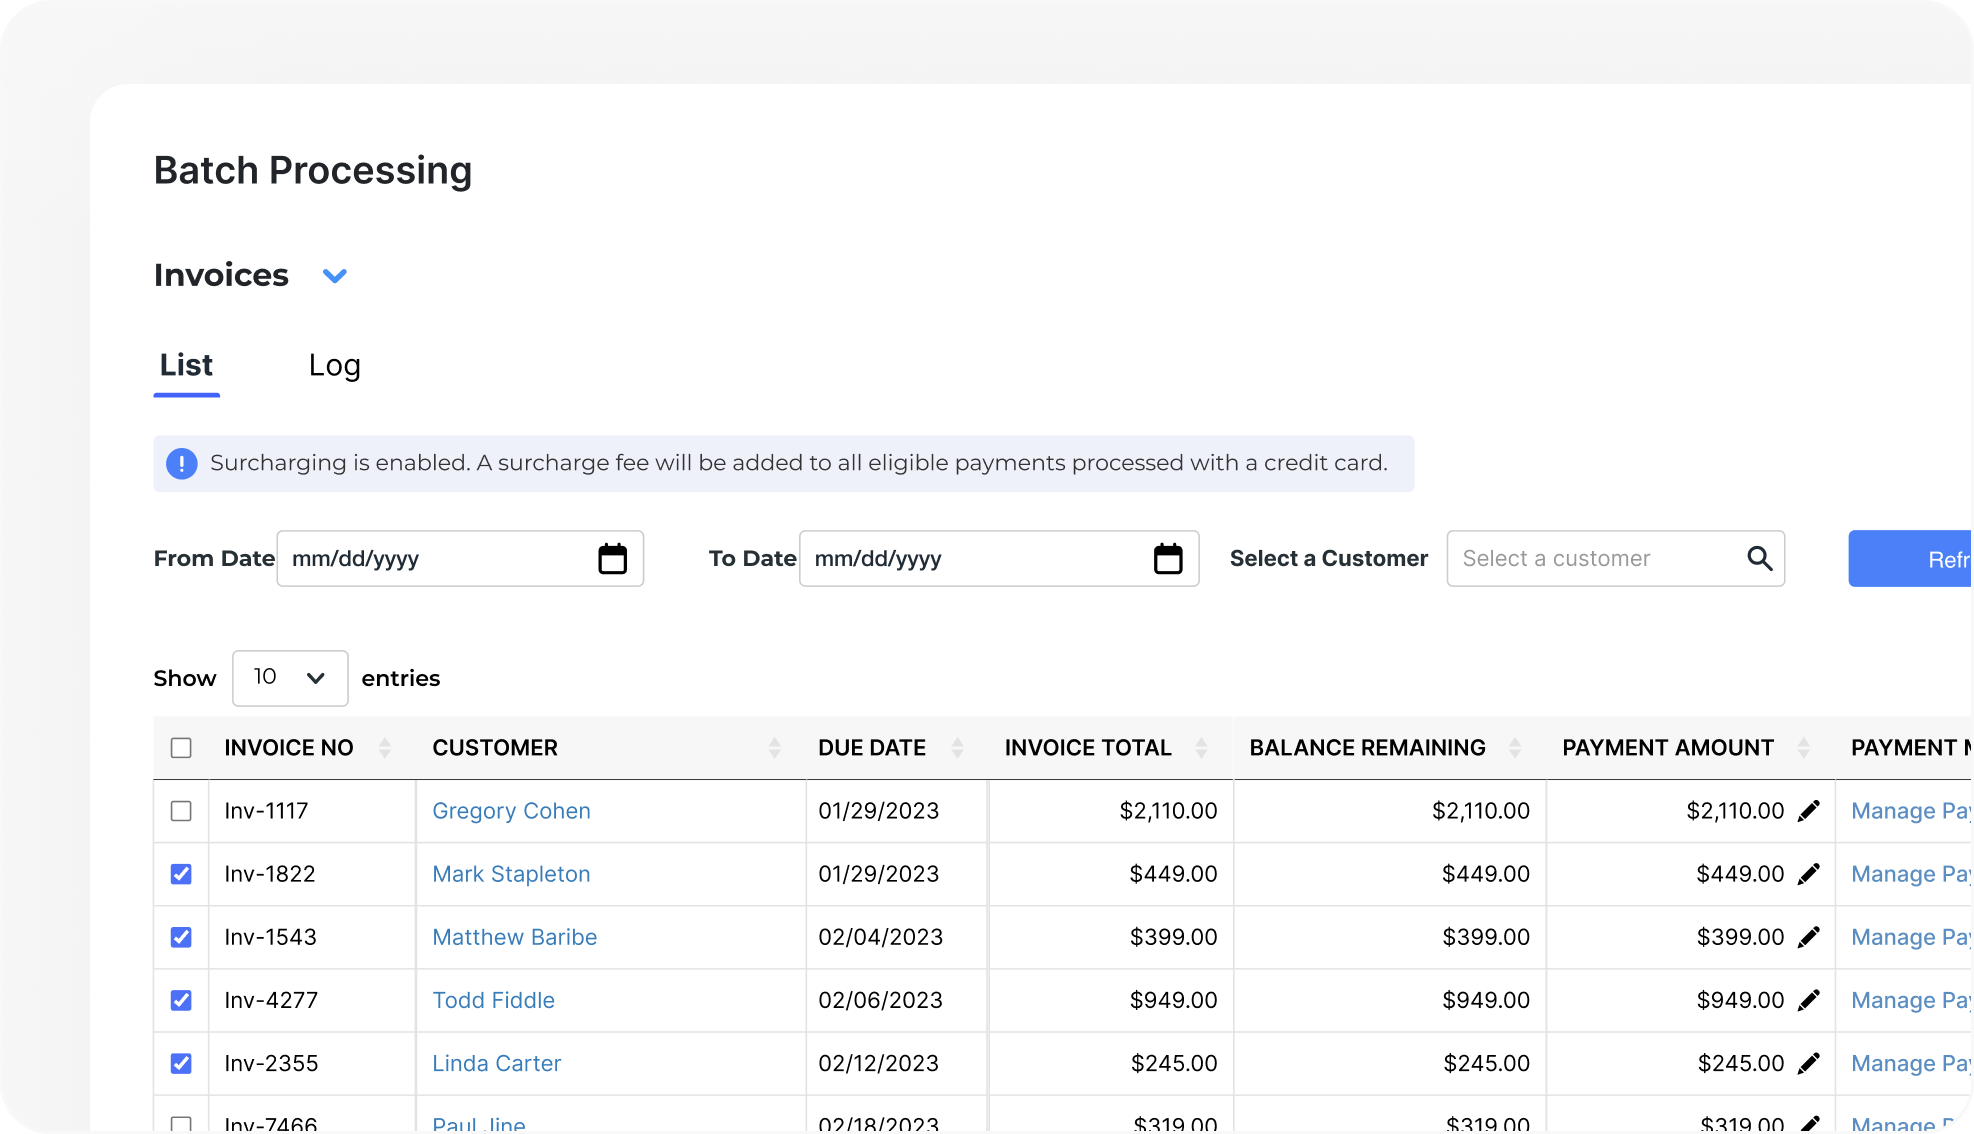Viewport: 1974px width, 1134px height.
Task: Open customer Mark Stapleton link
Action: [x=511, y=874]
